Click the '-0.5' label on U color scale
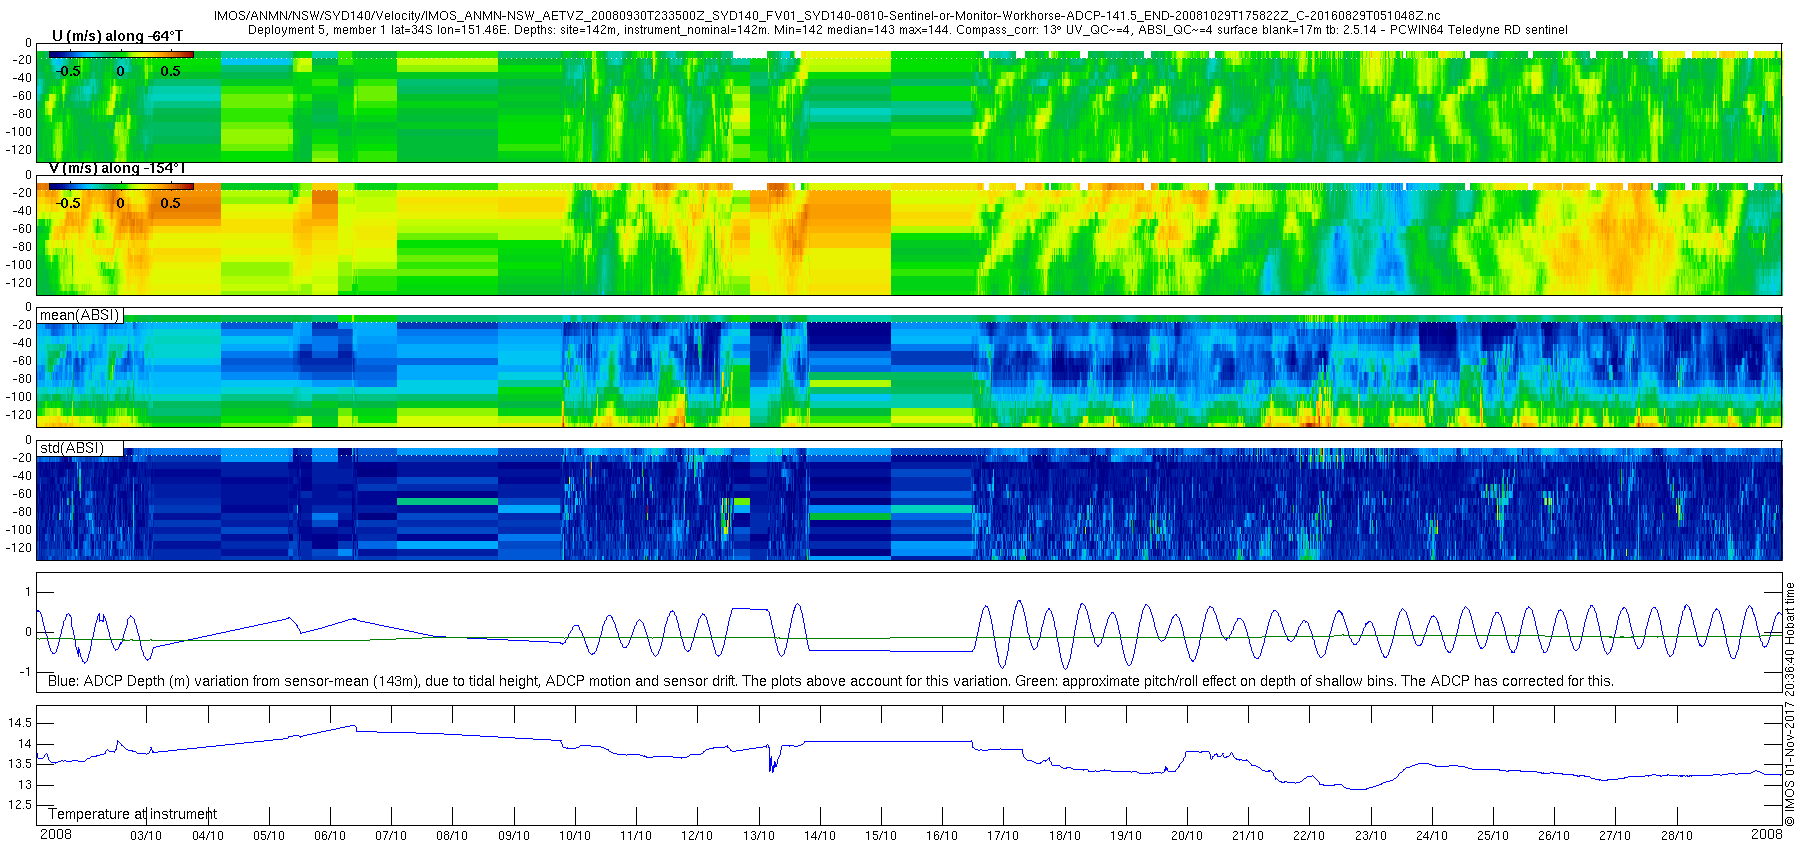This screenshot has height=850, width=1800. click(x=68, y=71)
